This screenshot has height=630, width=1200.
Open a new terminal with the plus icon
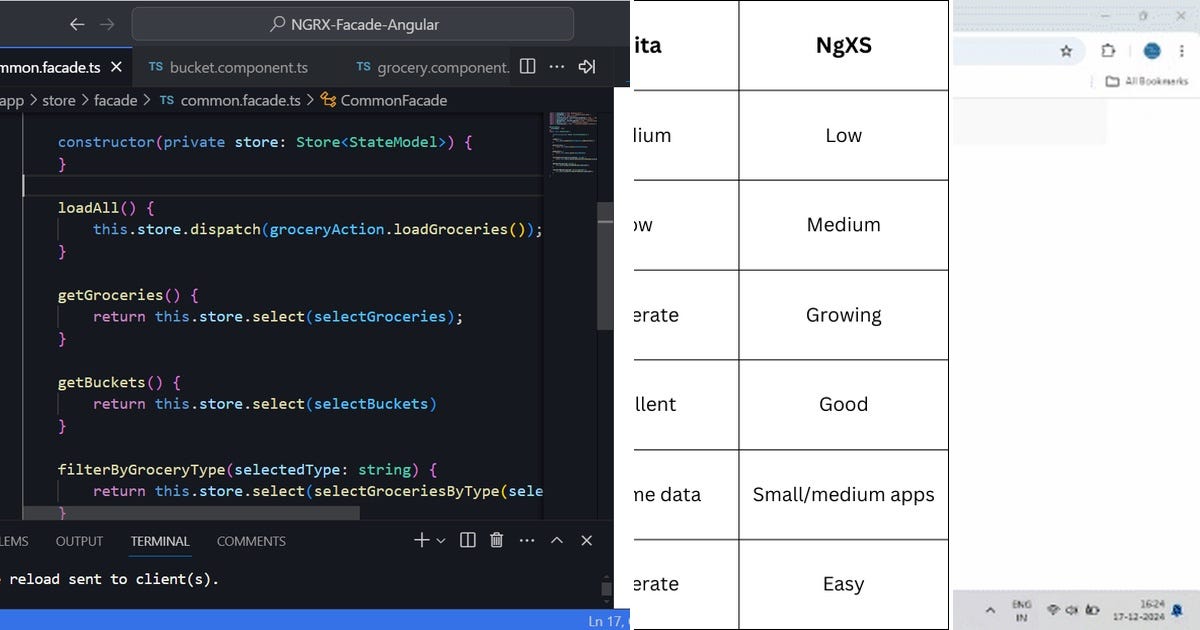click(422, 540)
